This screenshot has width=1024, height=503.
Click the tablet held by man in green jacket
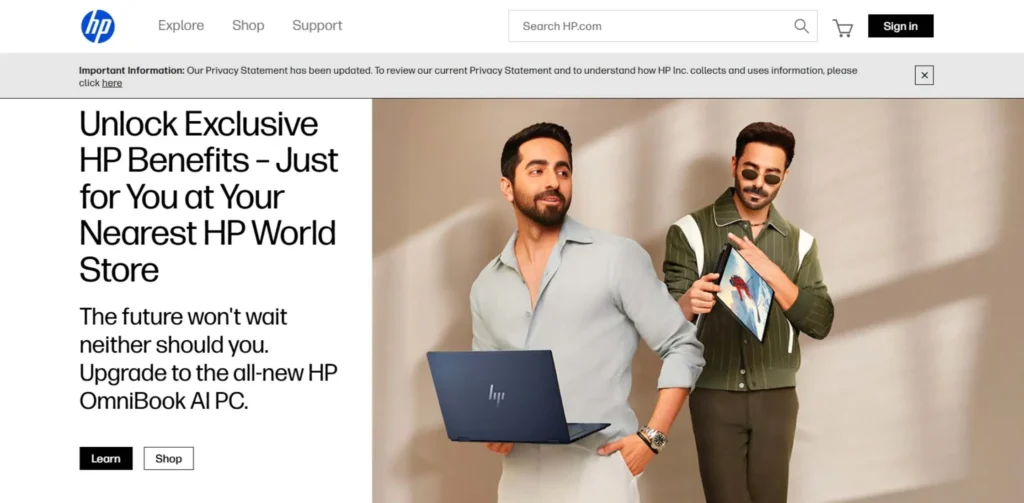click(x=745, y=290)
